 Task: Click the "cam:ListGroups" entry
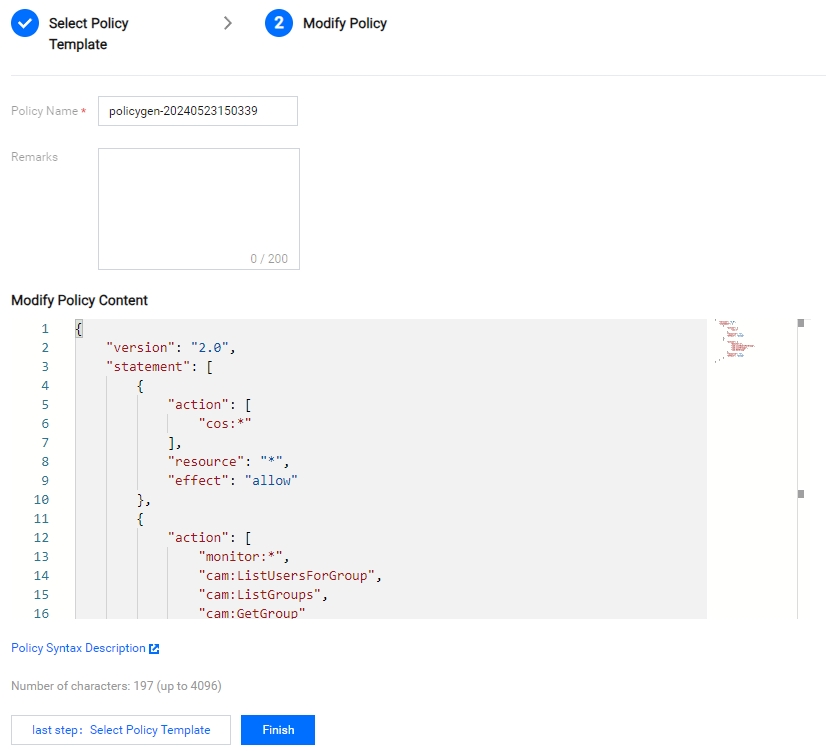(x=263, y=594)
